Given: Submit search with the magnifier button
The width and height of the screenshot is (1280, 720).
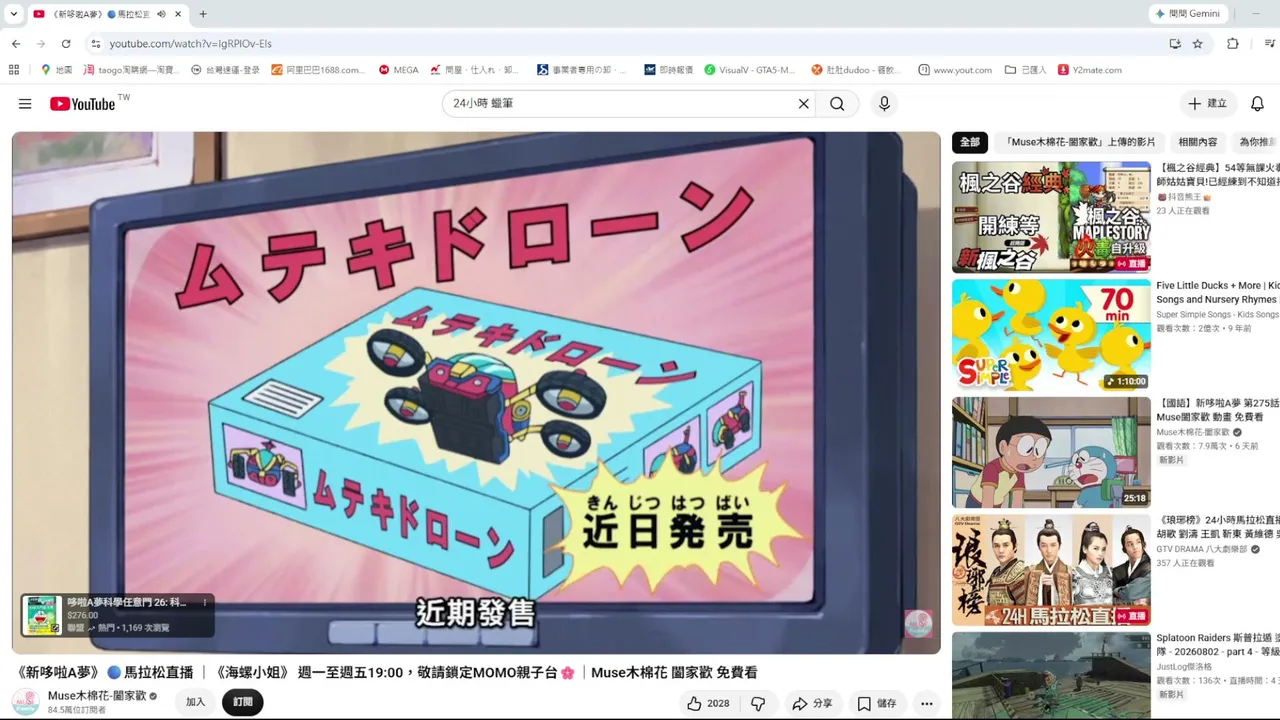Looking at the screenshot, I should [837, 104].
